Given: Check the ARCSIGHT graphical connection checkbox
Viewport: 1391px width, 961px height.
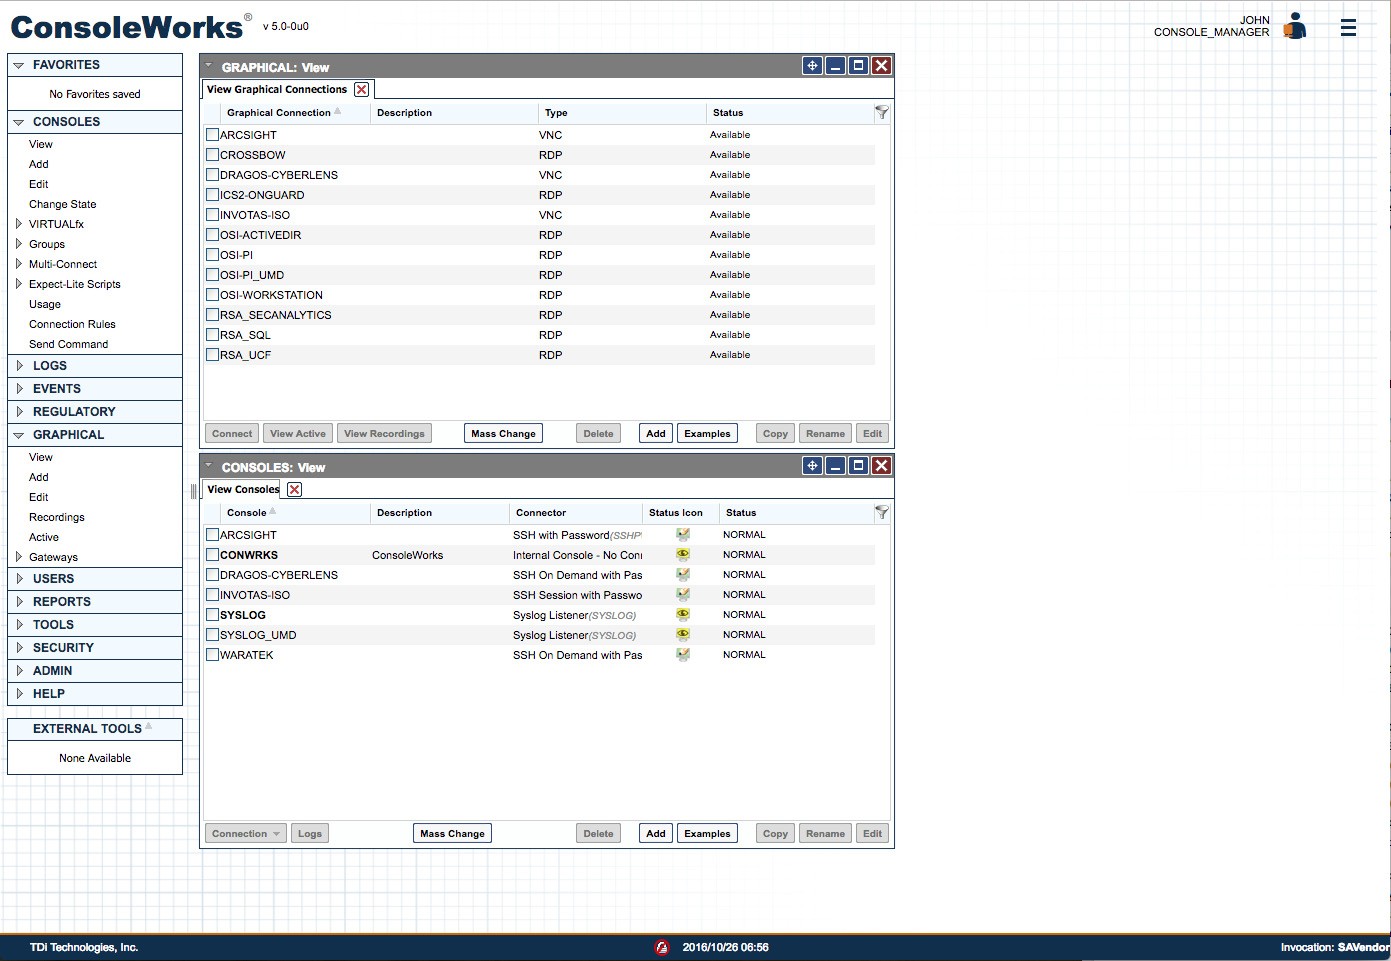Looking at the screenshot, I should tap(212, 134).
